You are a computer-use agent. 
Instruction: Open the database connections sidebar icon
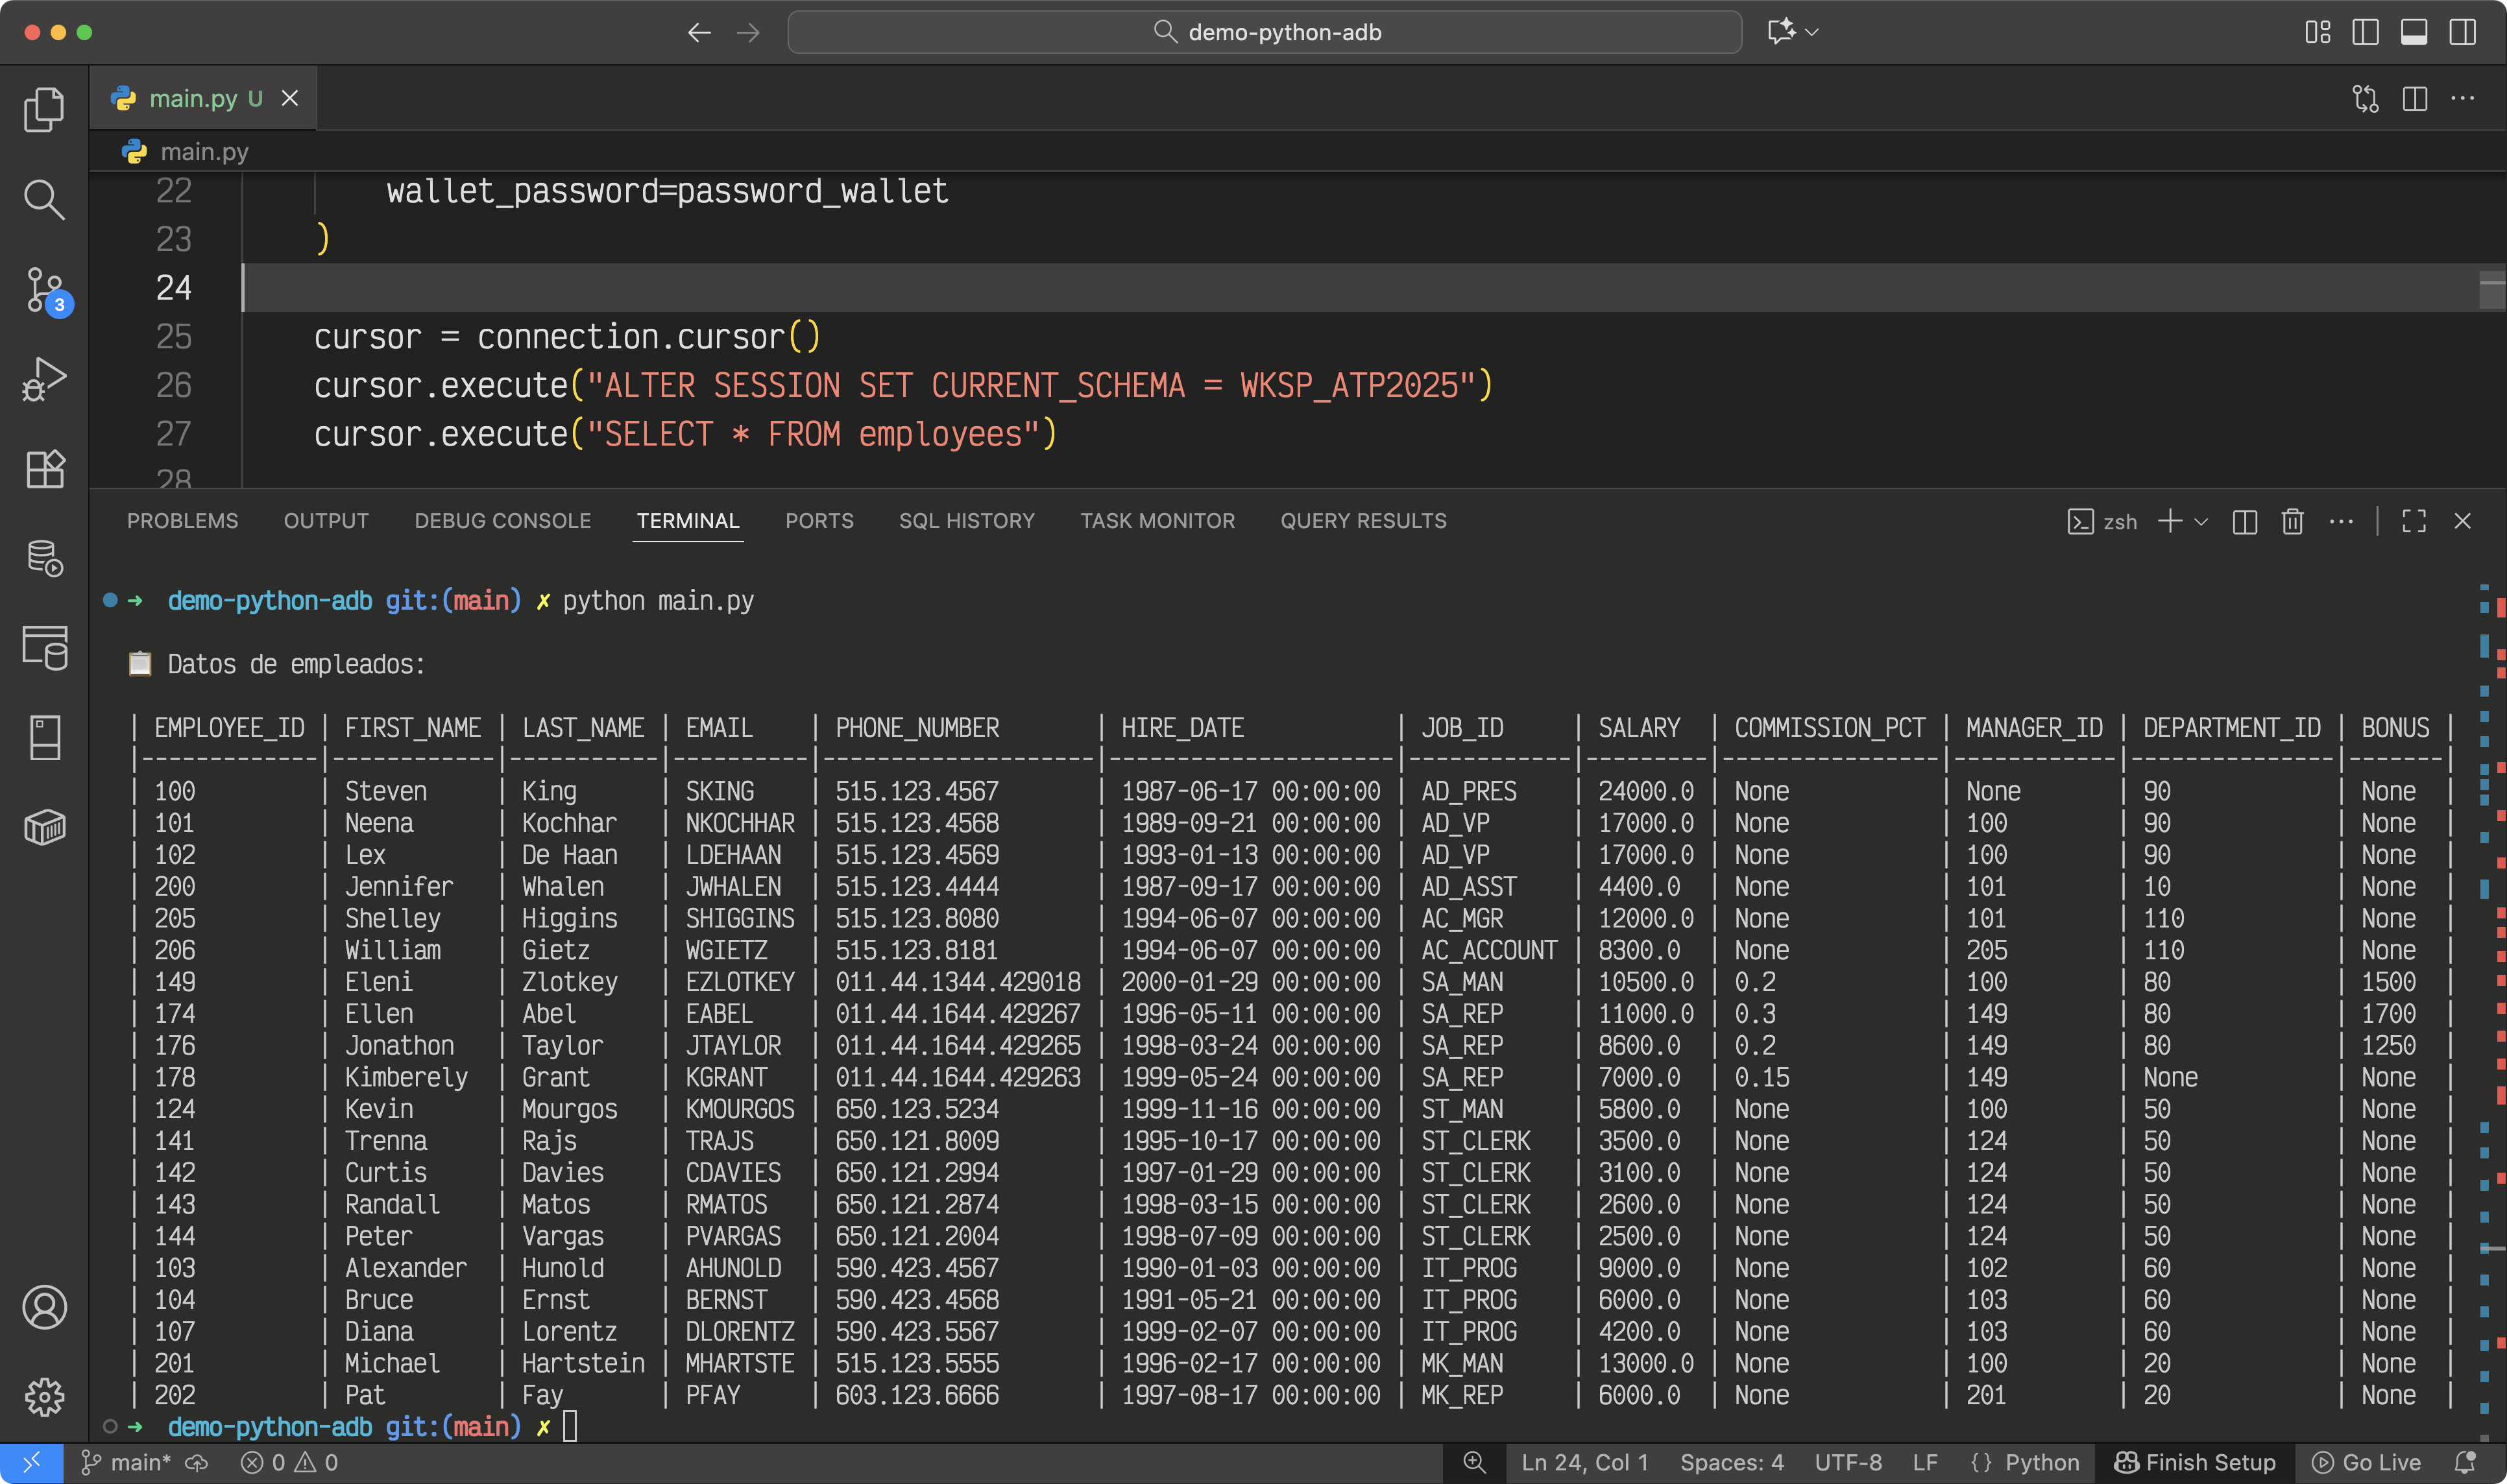(44, 558)
